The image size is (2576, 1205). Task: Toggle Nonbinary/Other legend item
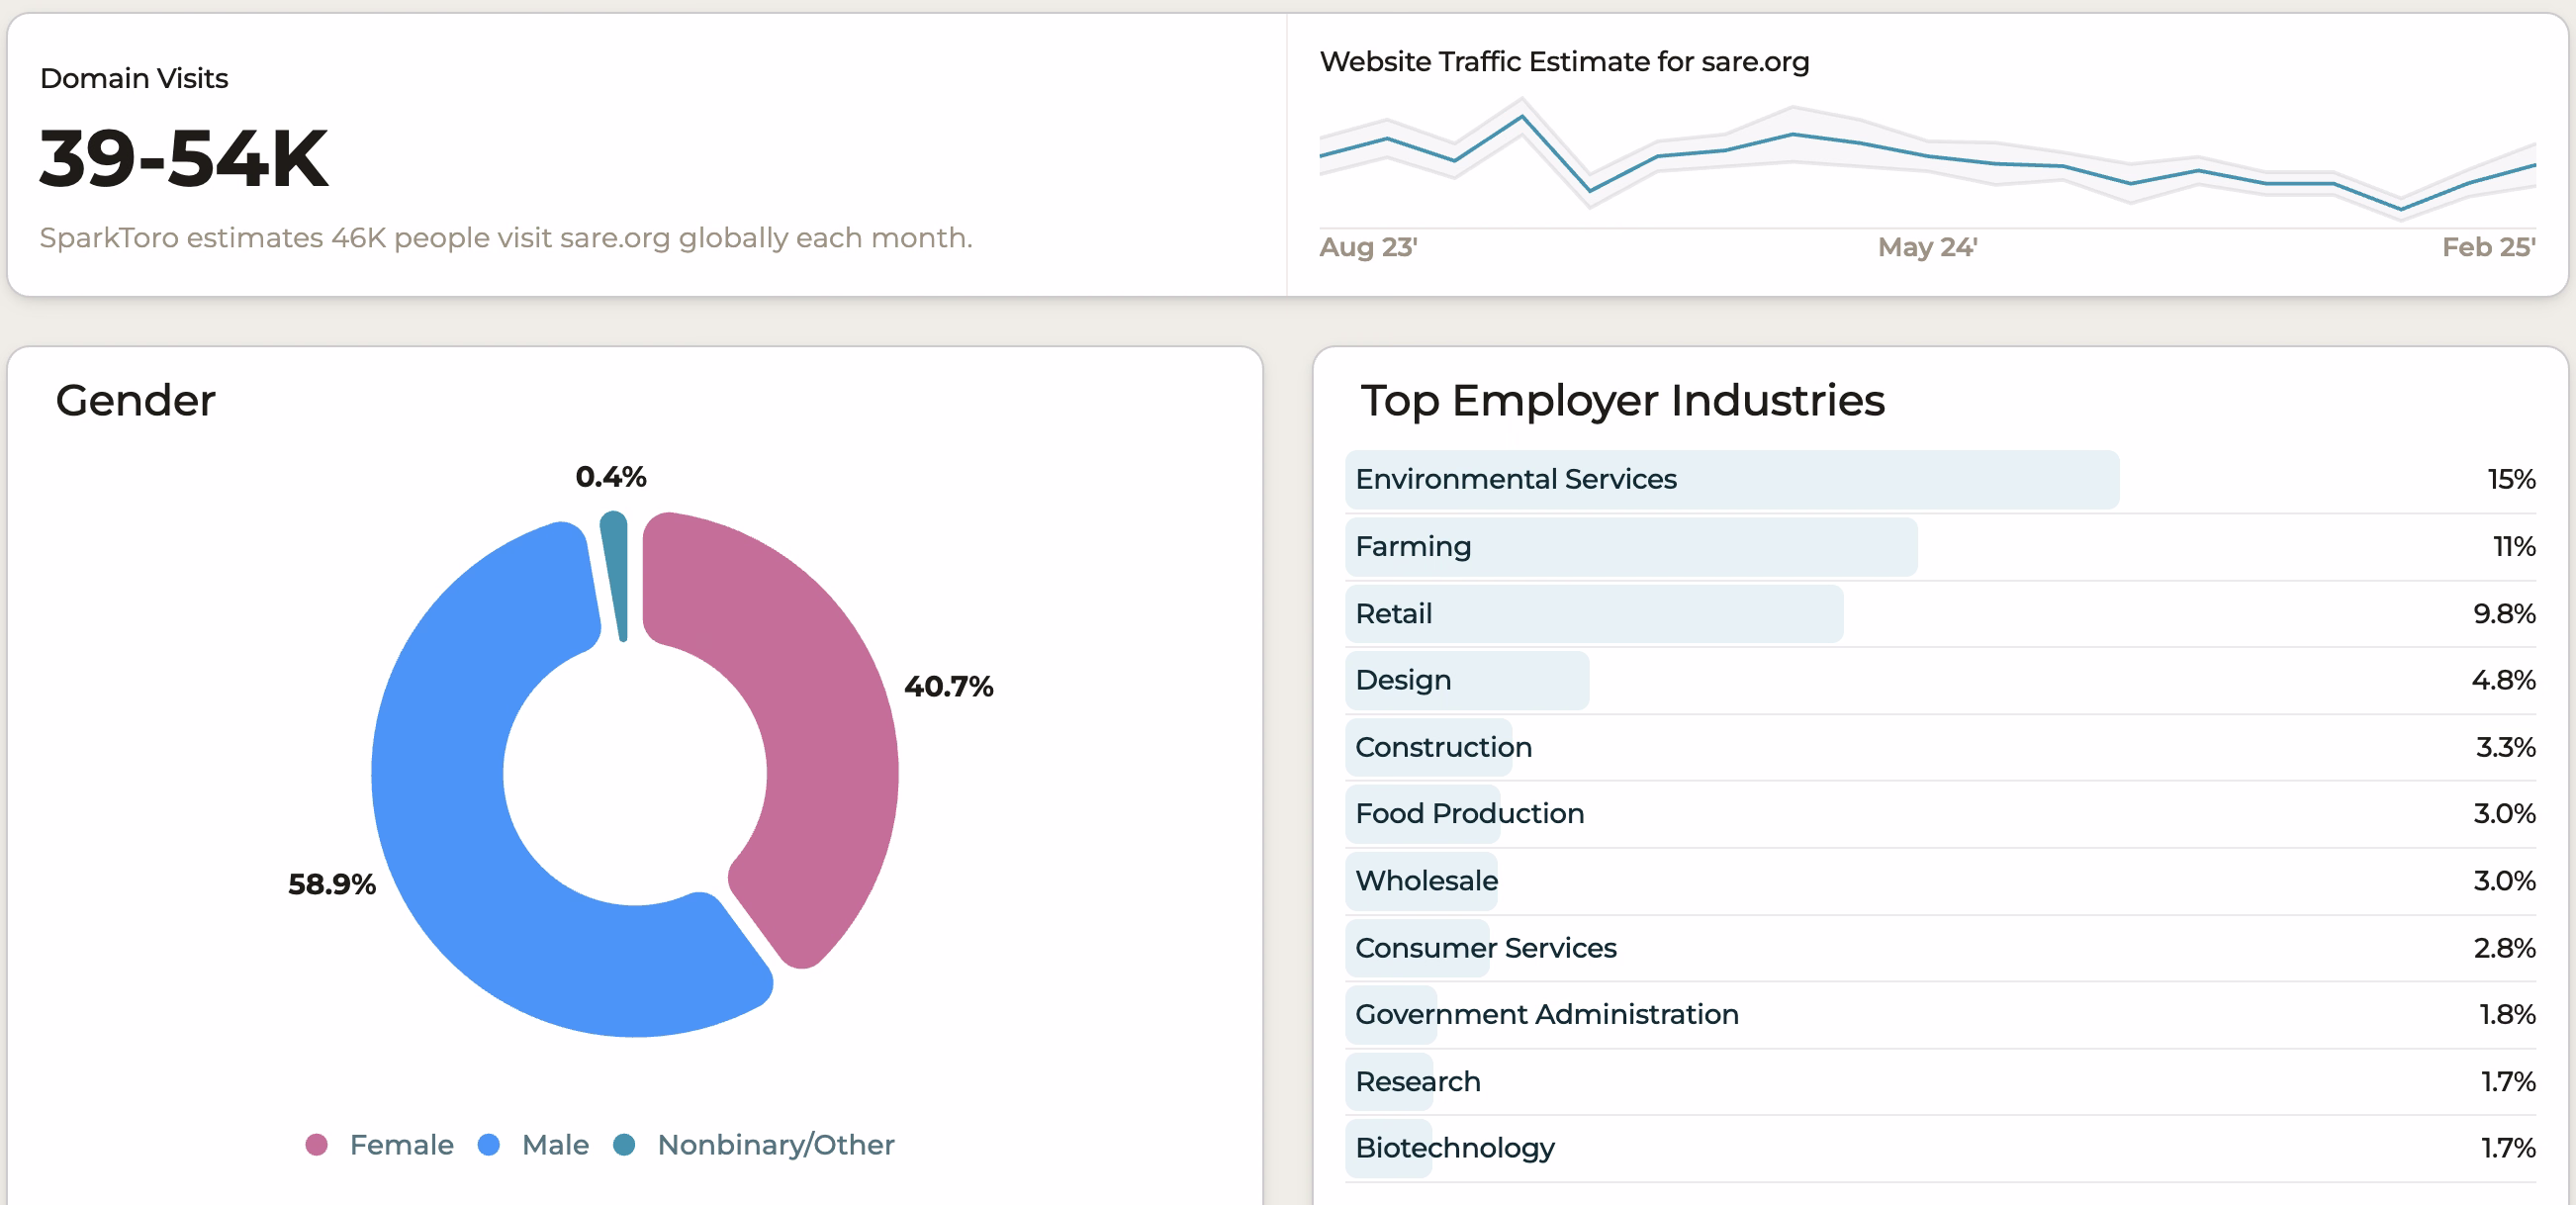[x=774, y=1145]
